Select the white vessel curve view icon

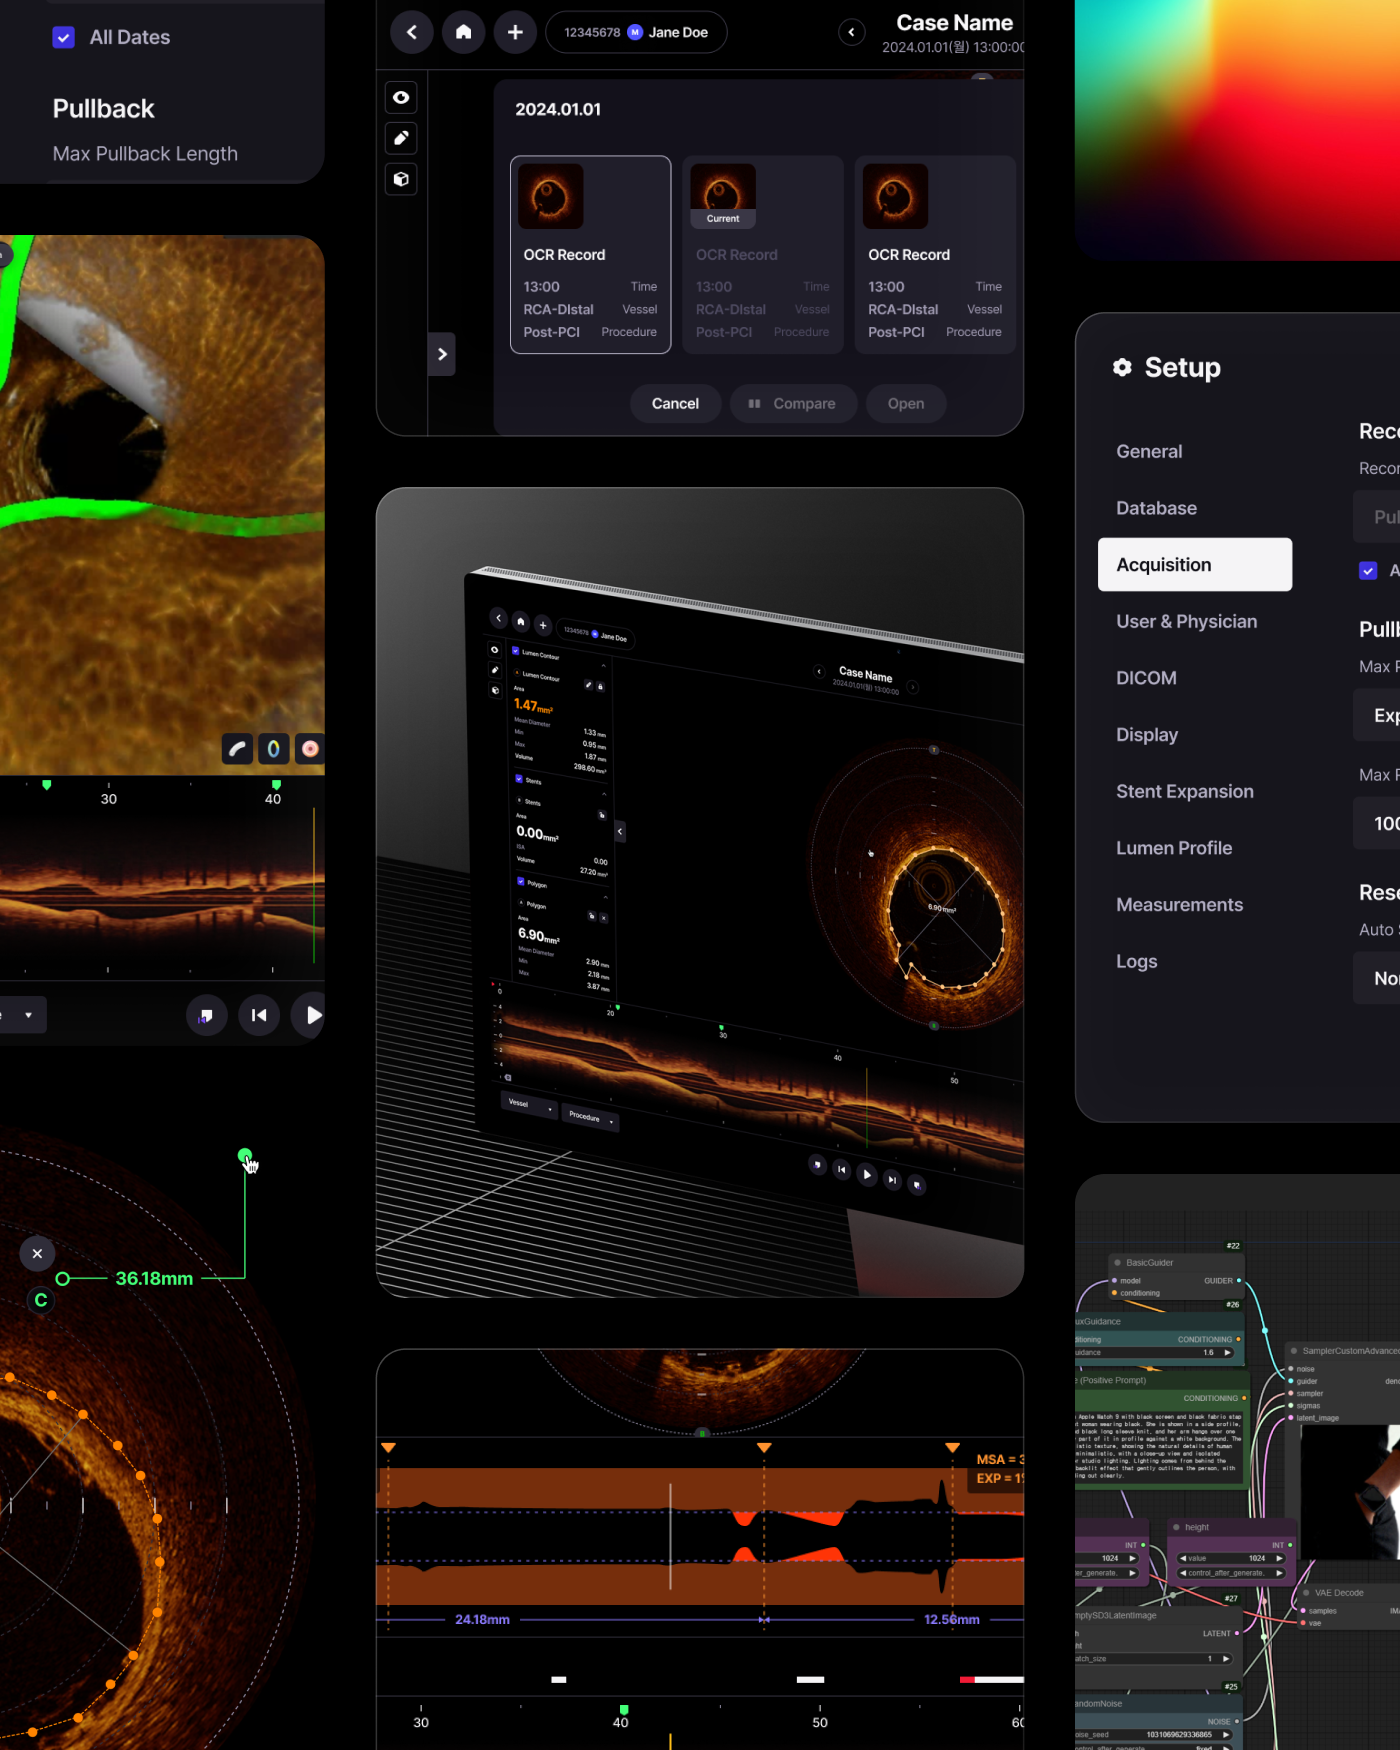237,748
